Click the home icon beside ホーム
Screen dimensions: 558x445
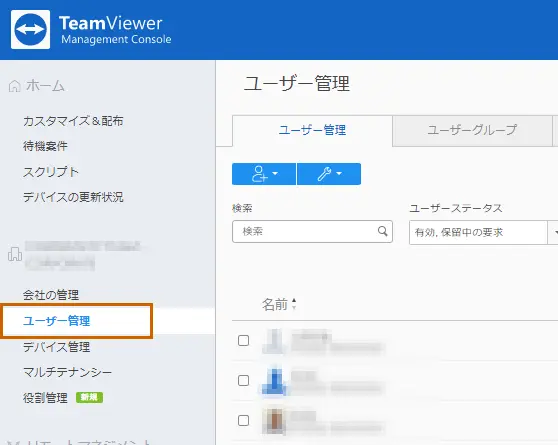(x=15, y=86)
